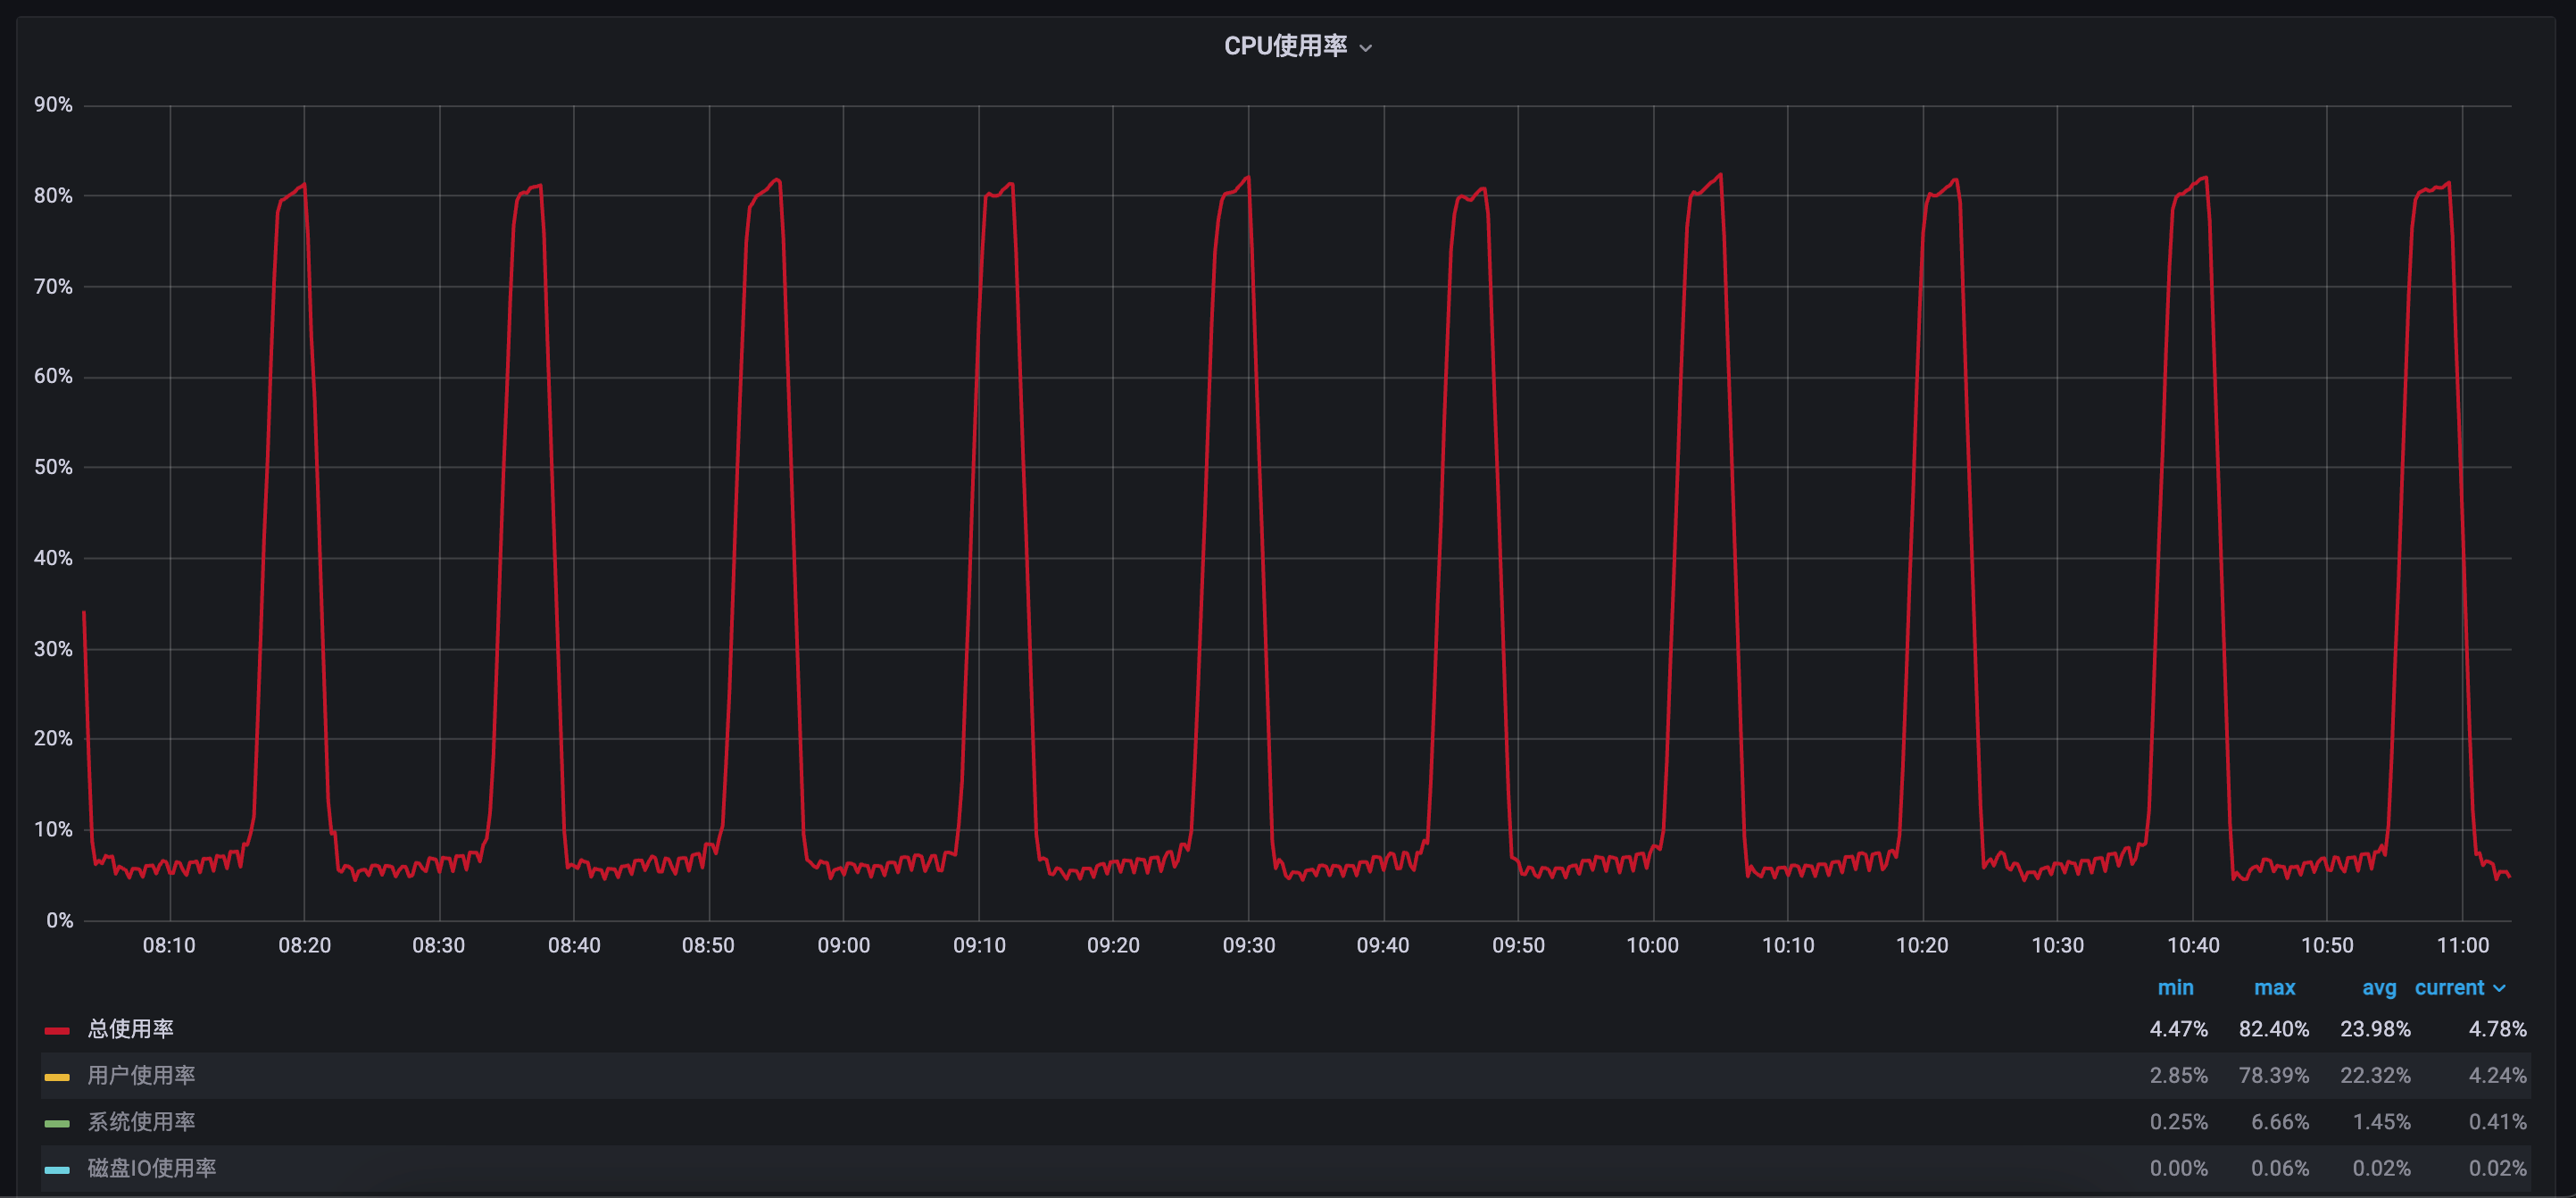Toggle the 总使用率 series in the legend
This screenshot has width=2576, height=1198.
pos(131,1029)
